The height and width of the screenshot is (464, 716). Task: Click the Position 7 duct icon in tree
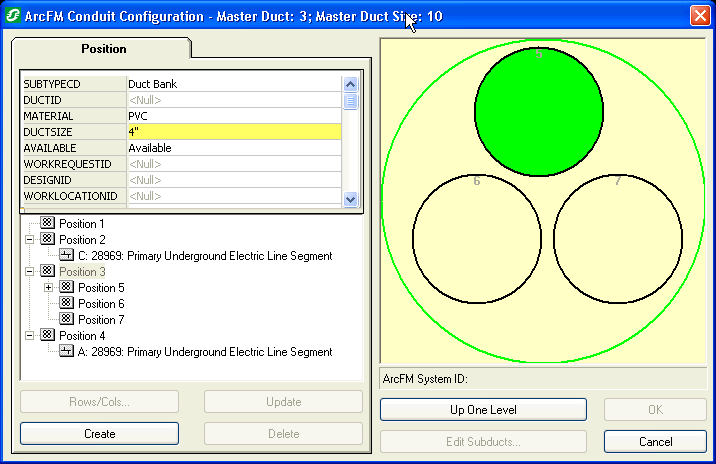tap(66, 320)
